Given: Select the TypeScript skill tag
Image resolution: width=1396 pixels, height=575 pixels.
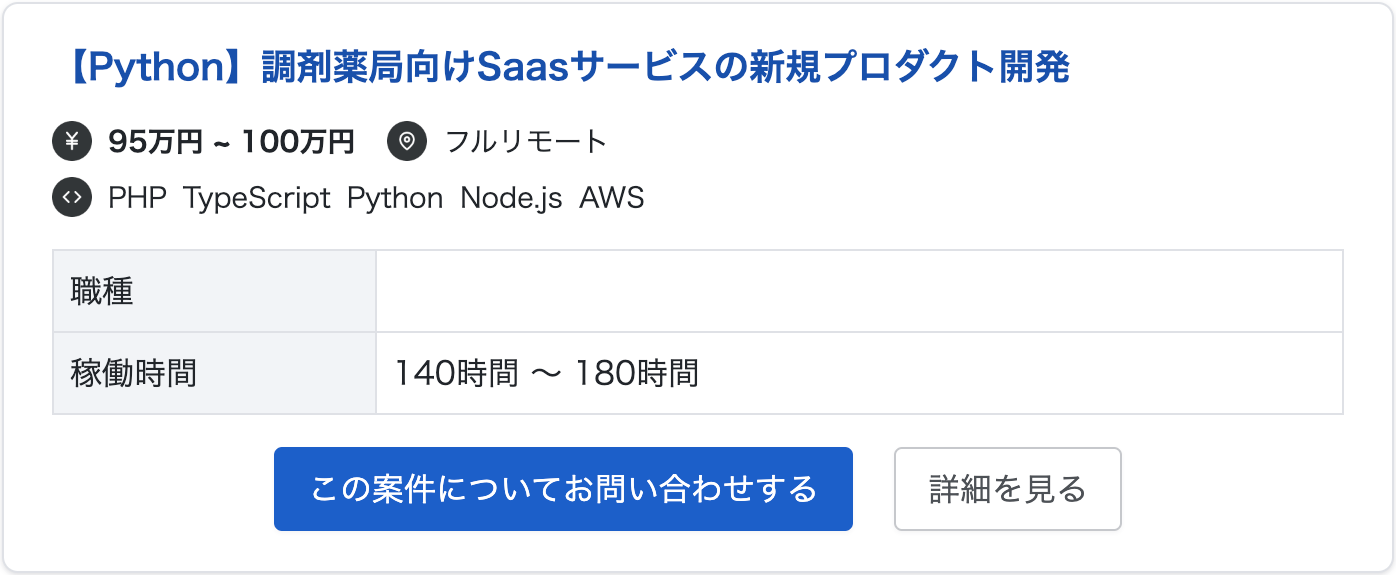Looking at the screenshot, I should pos(257,198).
